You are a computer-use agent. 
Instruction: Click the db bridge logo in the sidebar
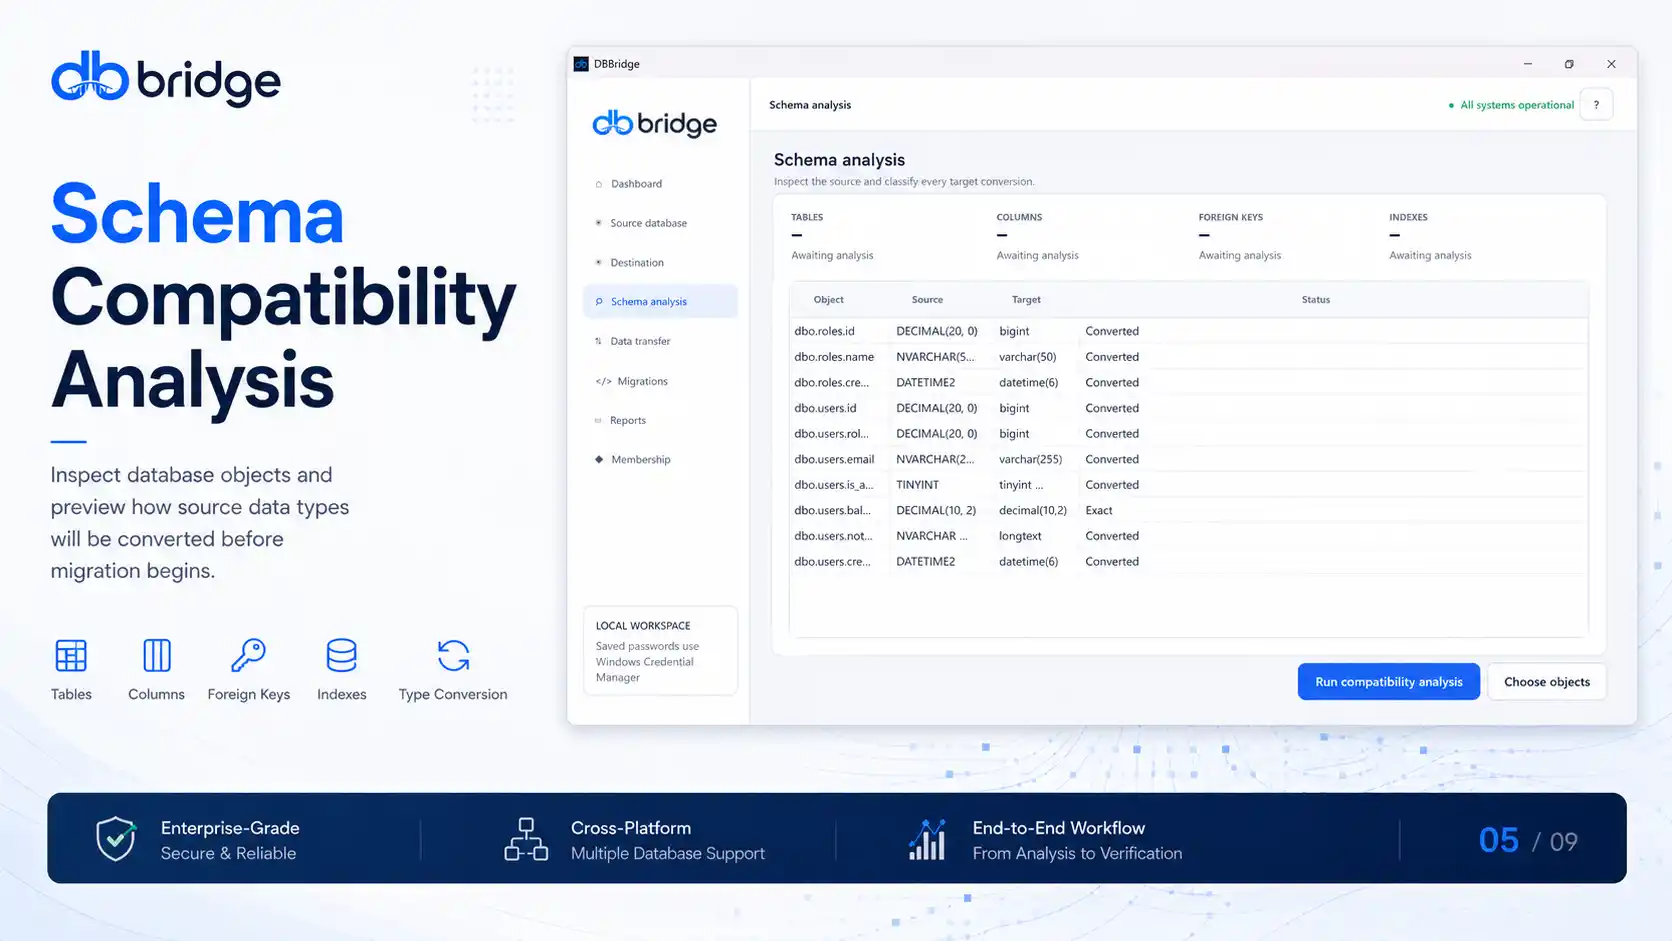(x=655, y=124)
